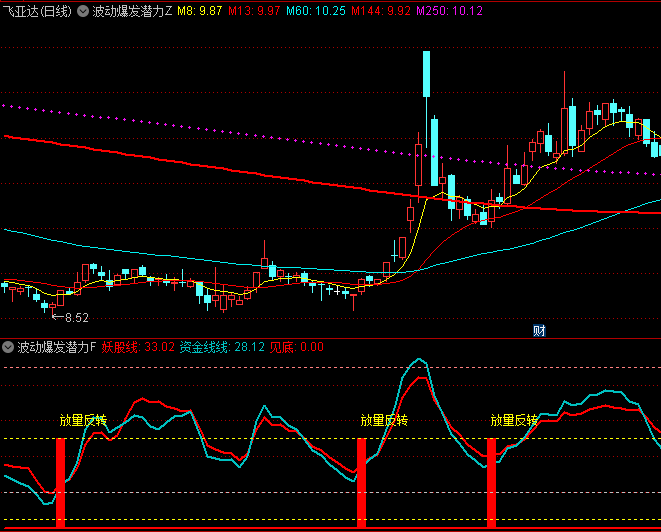Click the first 放量反转 signal label
The height and width of the screenshot is (532, 661).
pyautogui.click(x=83, y=420)
